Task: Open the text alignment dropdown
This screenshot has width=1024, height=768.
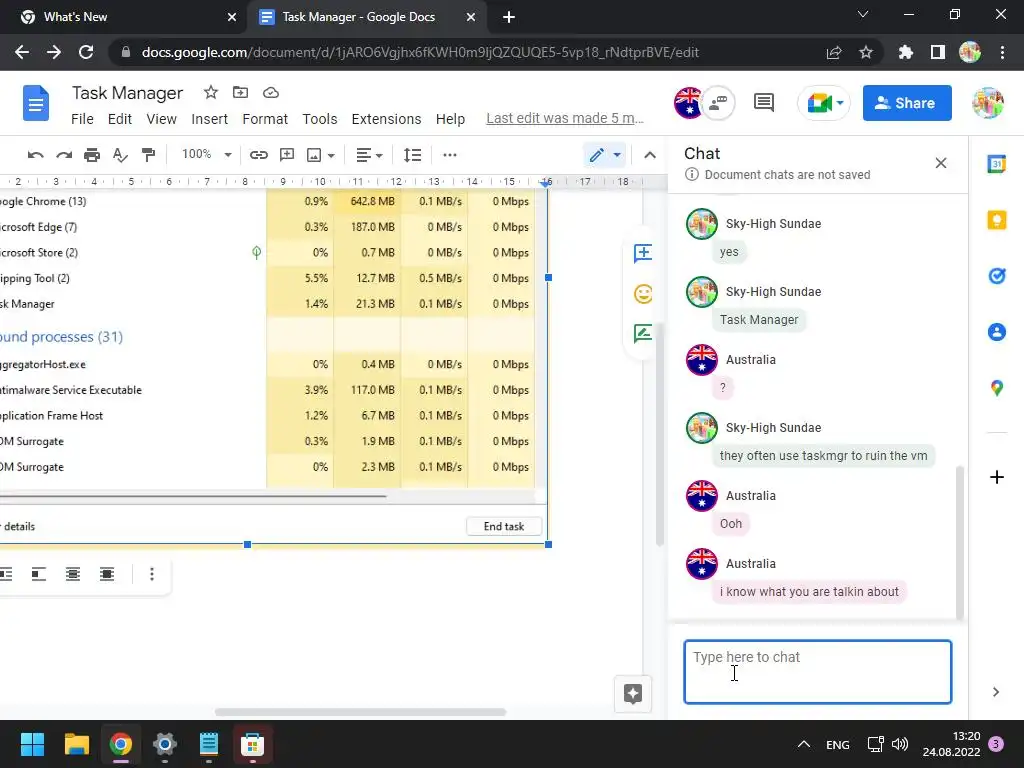Action: pyautogui.click(x=369, y=155)
